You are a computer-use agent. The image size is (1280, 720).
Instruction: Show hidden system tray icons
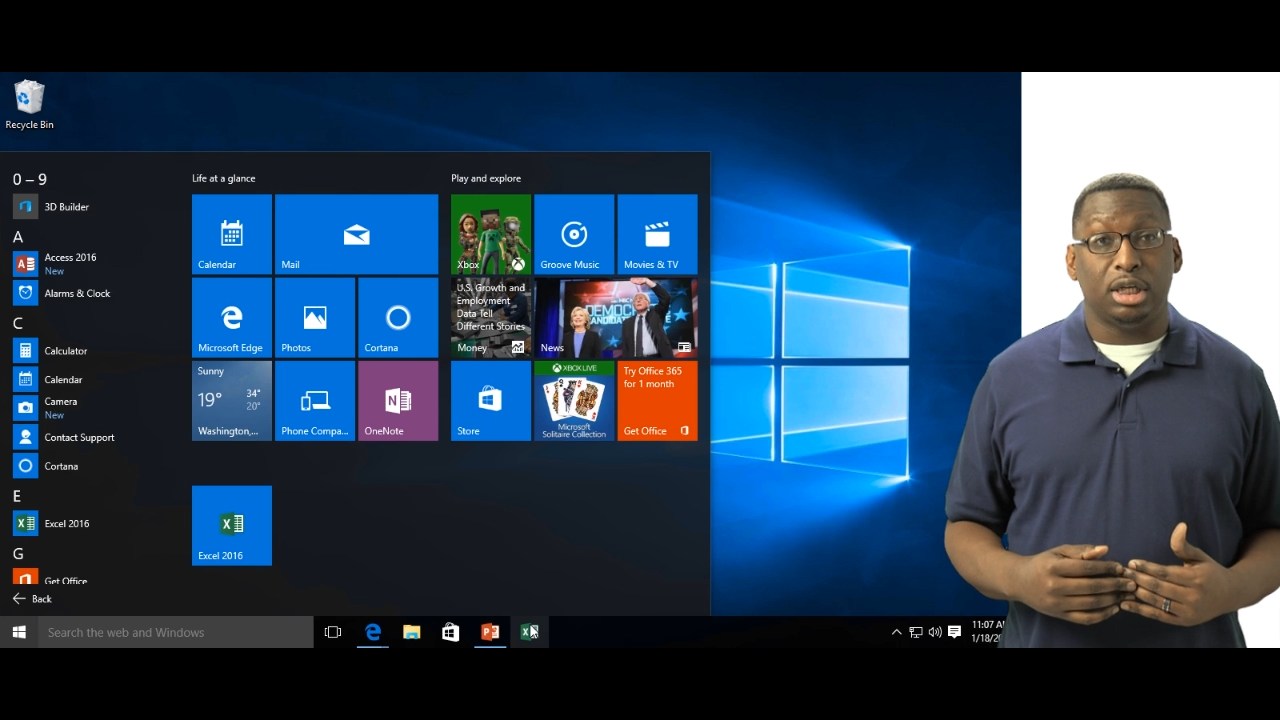tap(896, 632)
